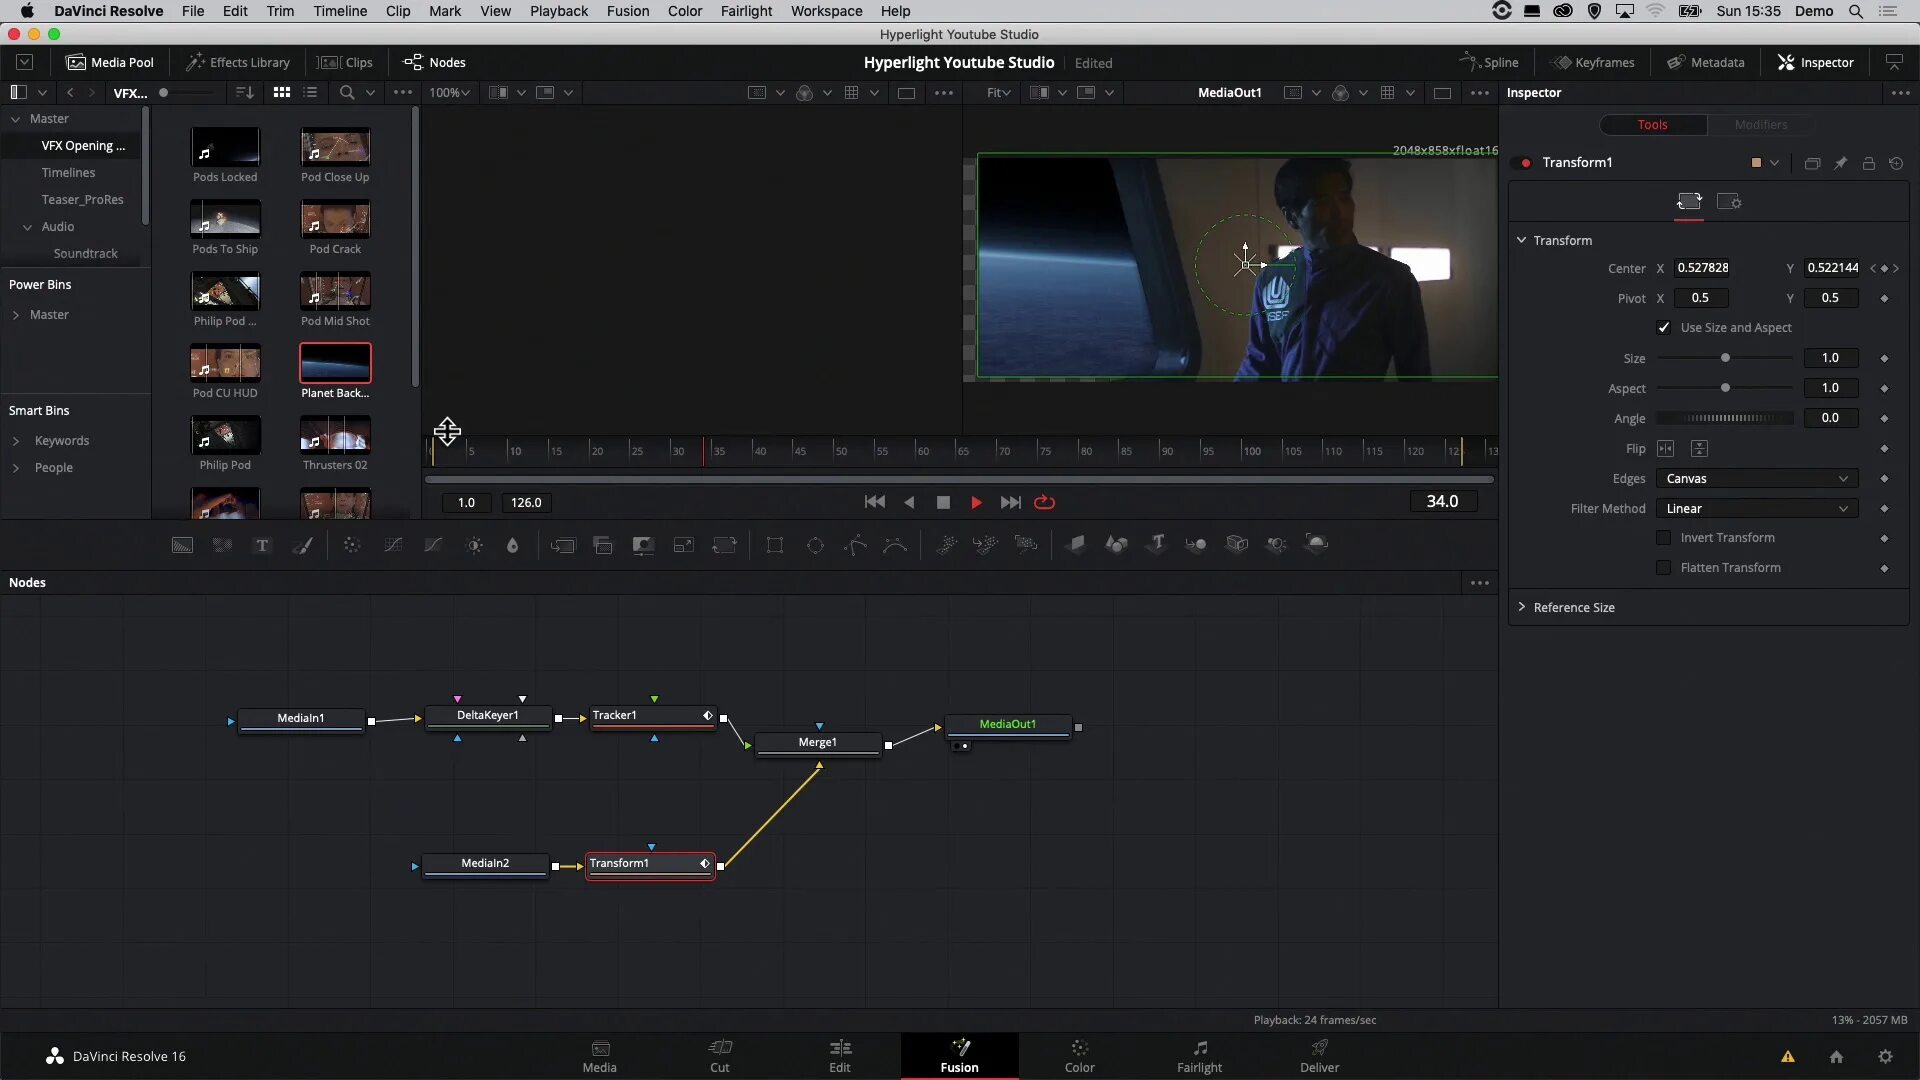Switch to the Modifiers tab

point(1761,125)
